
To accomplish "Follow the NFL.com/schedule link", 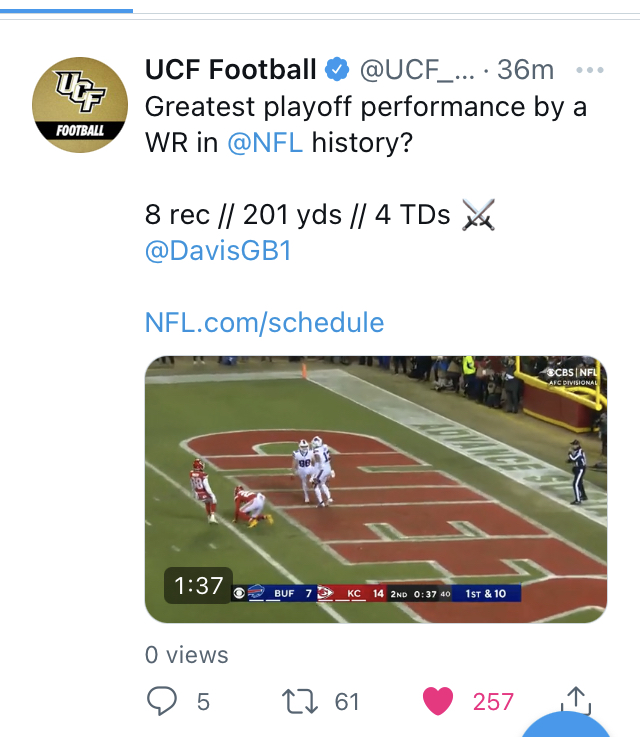I will pyautogui.click(x=265, y=322).
